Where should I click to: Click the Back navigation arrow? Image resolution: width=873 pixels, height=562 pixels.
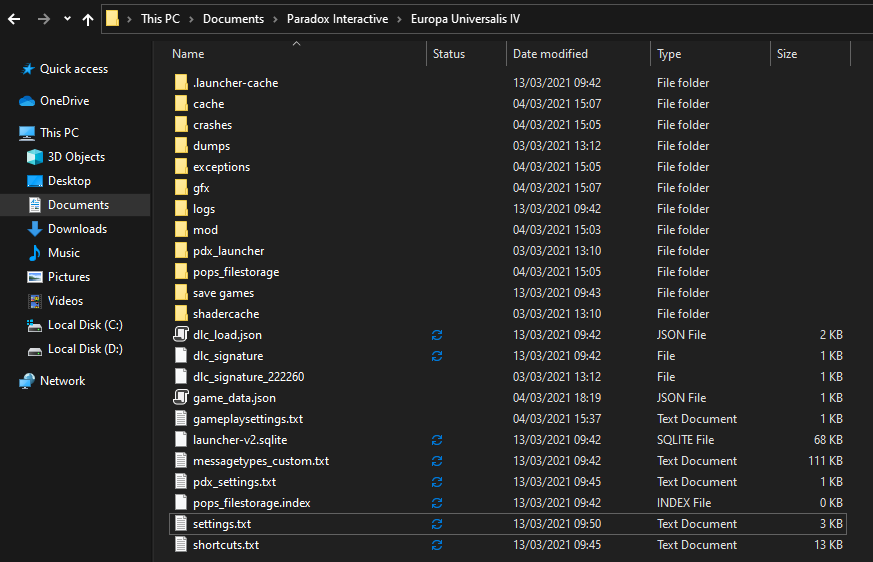14,19
